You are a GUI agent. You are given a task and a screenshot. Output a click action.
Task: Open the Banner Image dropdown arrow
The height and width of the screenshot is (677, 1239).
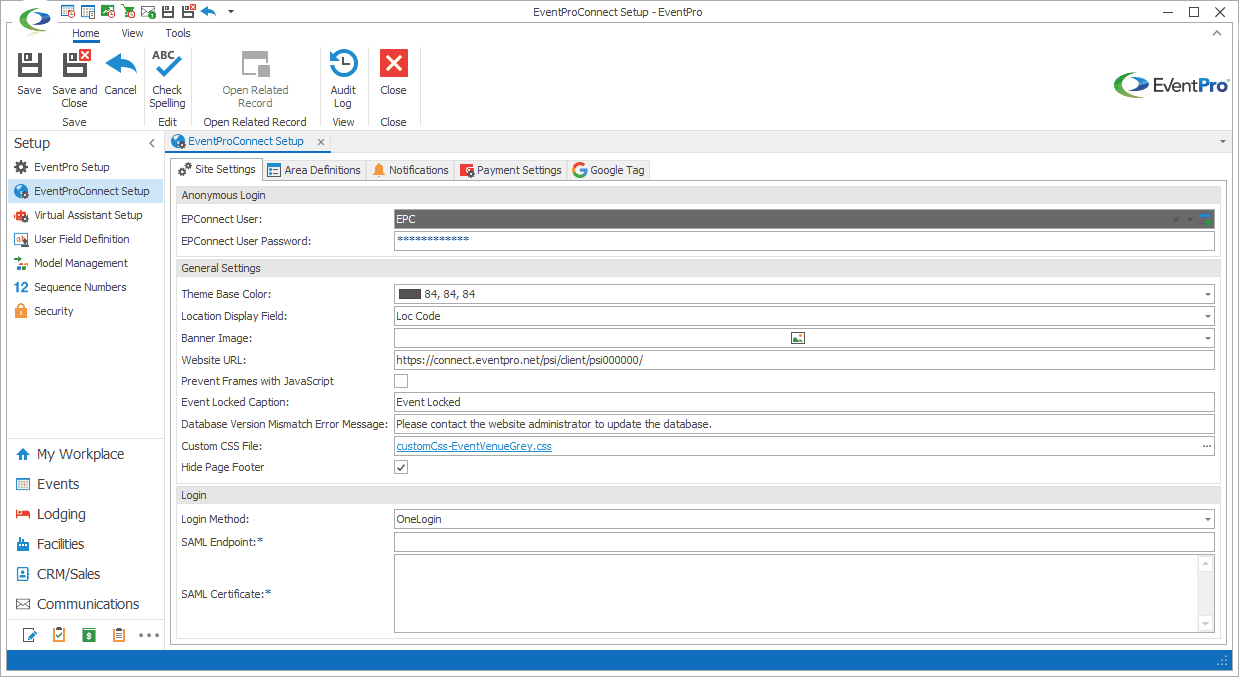coord(1208,338)
